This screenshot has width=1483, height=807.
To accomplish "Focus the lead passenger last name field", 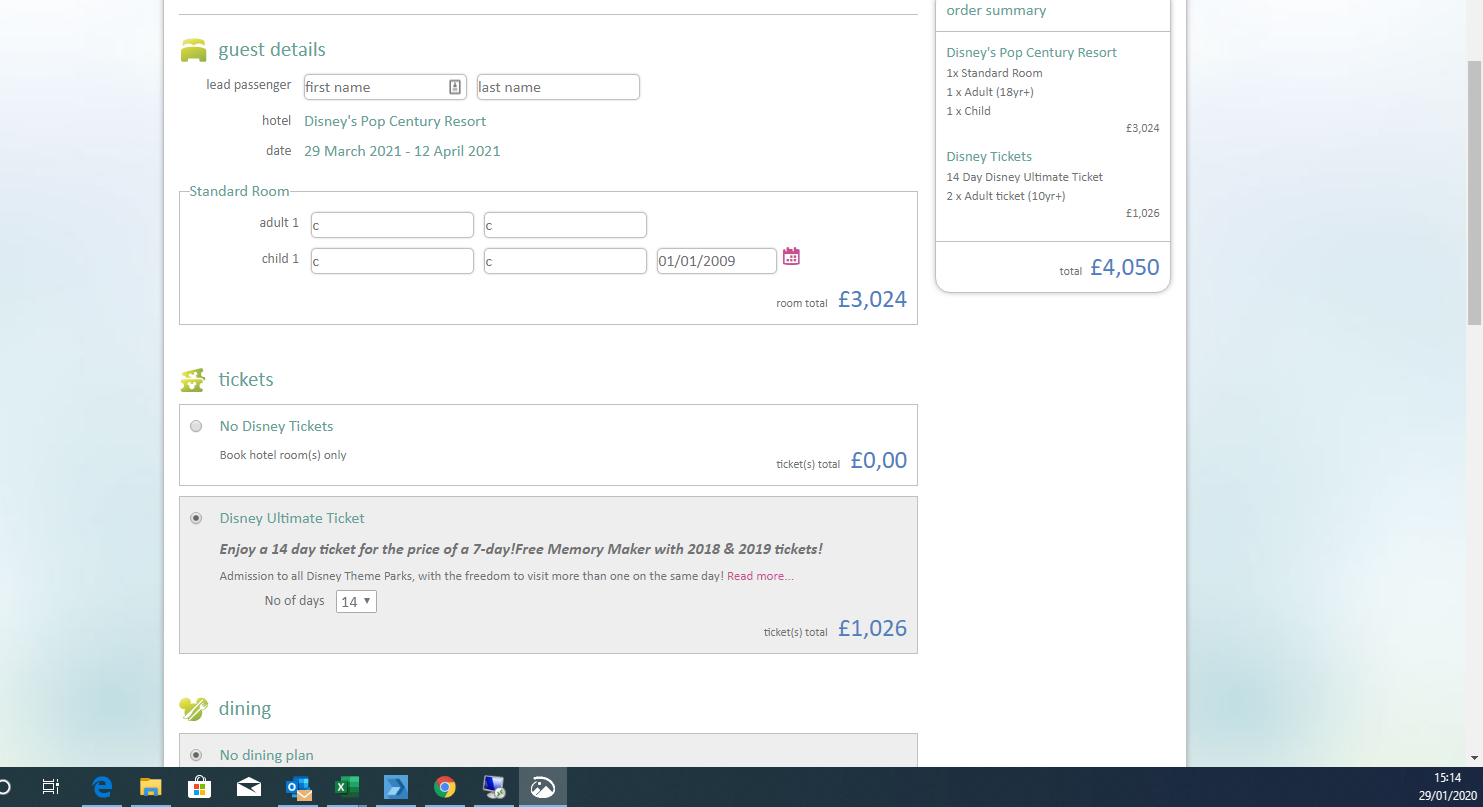I will tap(558, 87).
